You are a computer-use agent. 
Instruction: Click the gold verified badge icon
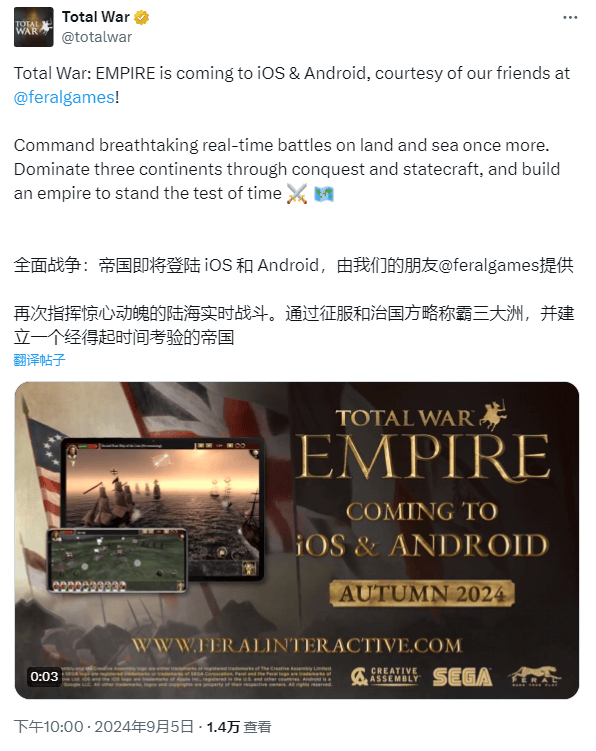(x=141, y=18)
